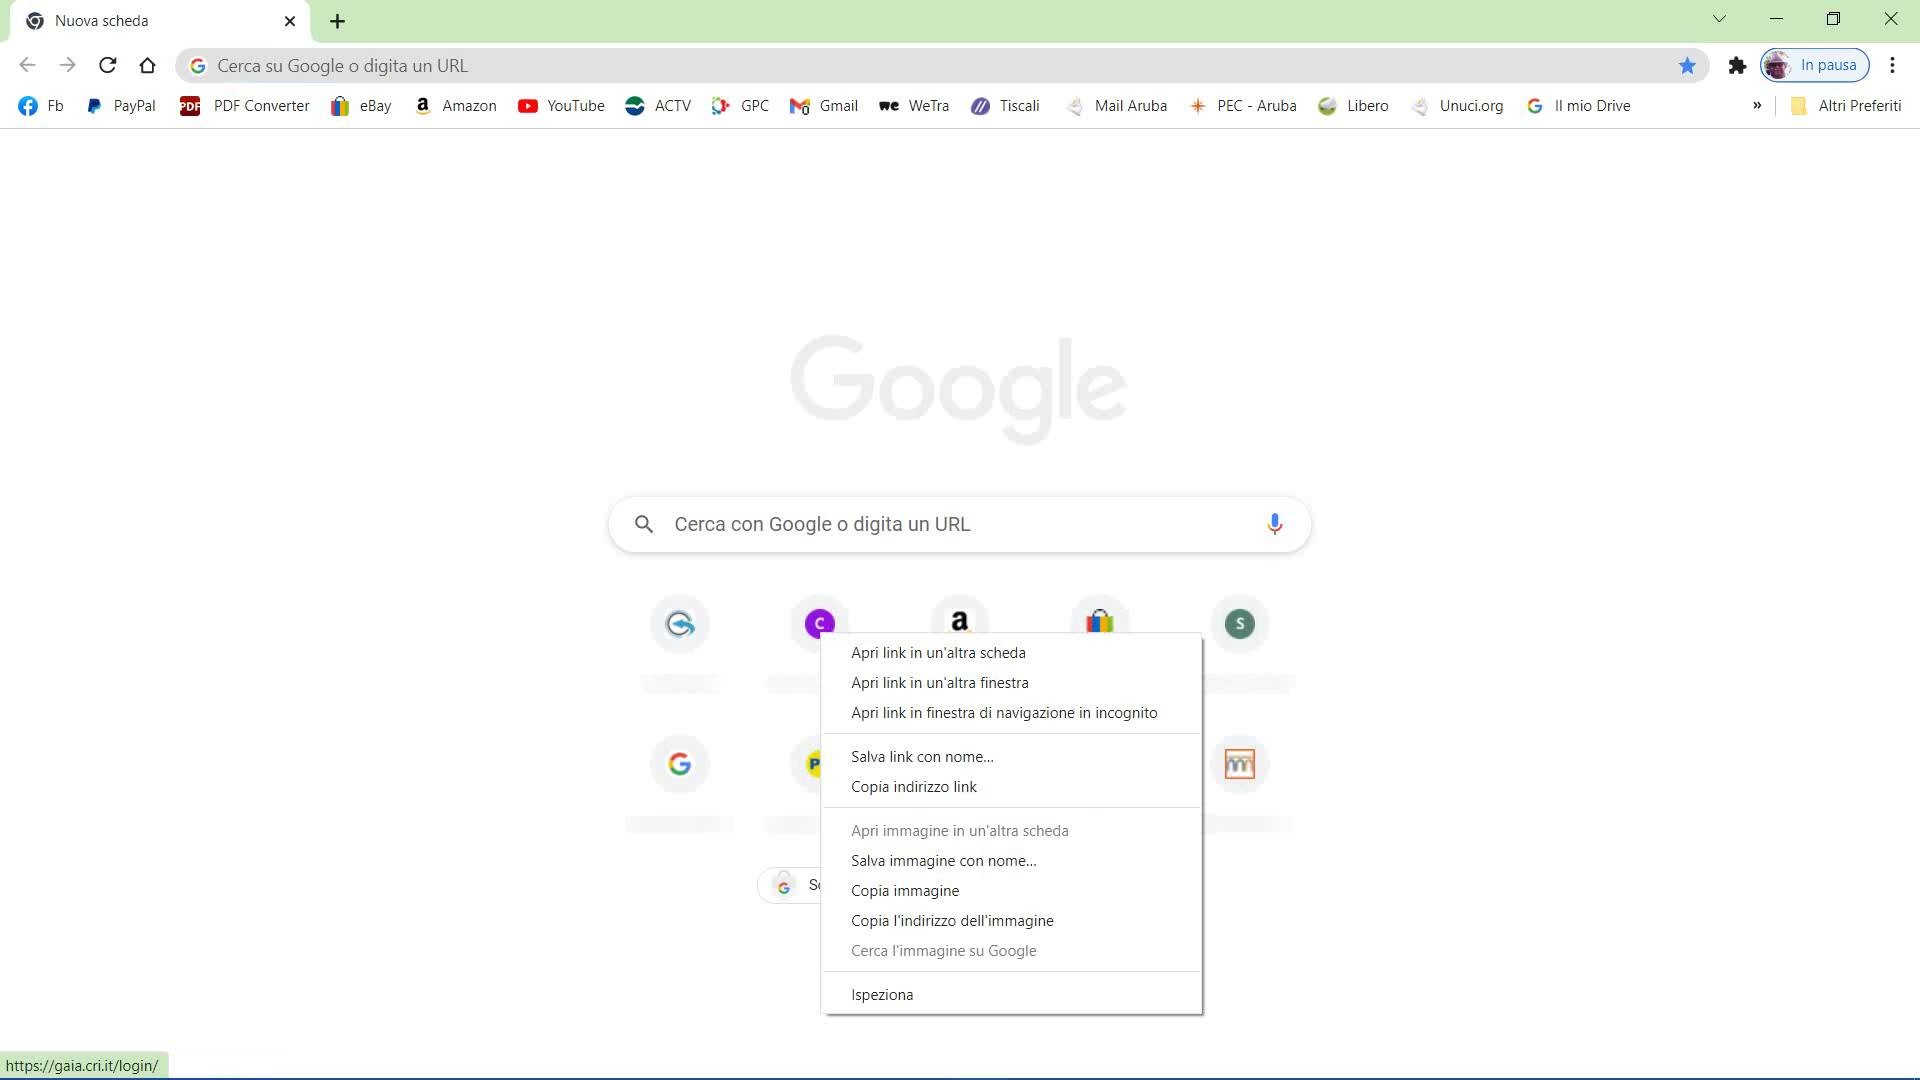Select Copia immagine in the context menu

1011,891
